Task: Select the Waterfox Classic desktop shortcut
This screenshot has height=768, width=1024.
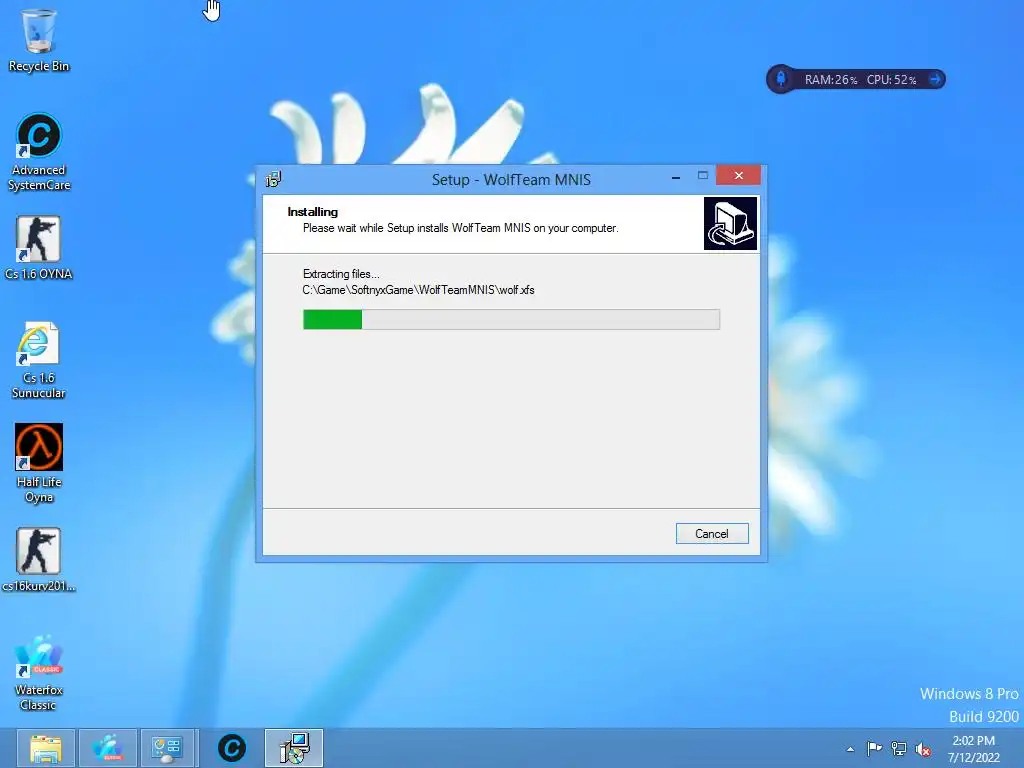Action: (x=39, y=673)
